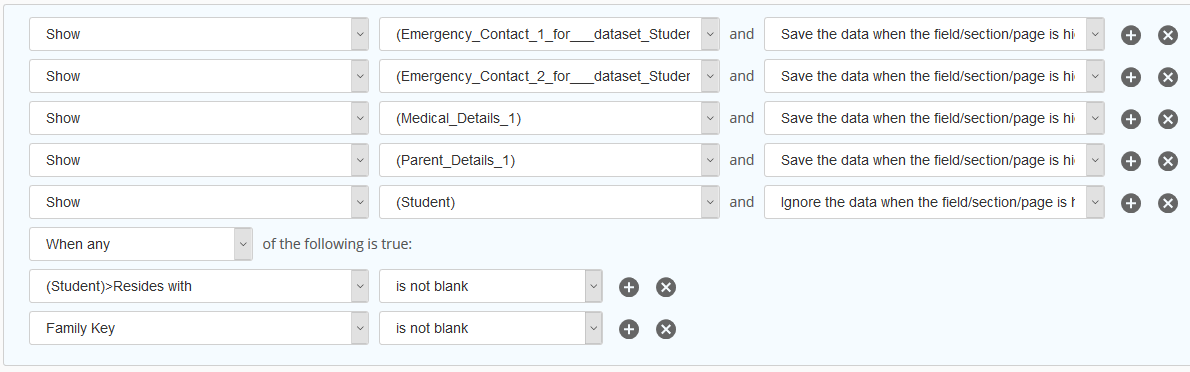Open is not blank dropdown for Resides with
Image resolution: width=1190 pixels, height=372 pixels.
491,287
